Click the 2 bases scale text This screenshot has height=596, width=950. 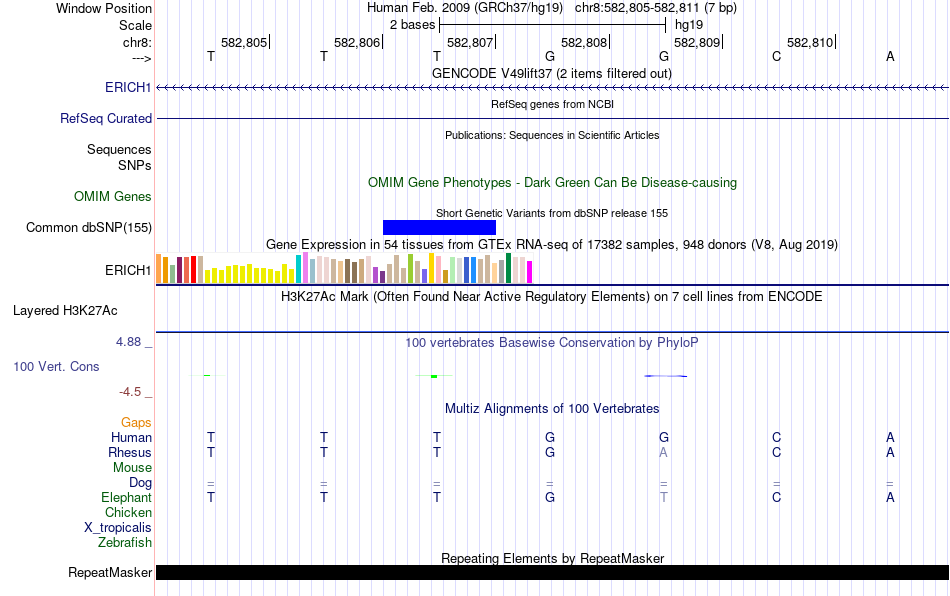[412, 25]
